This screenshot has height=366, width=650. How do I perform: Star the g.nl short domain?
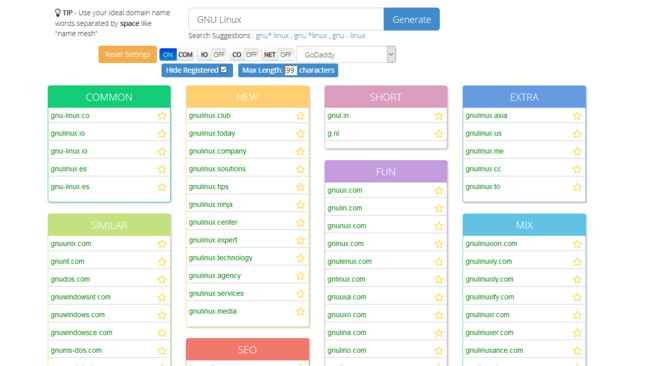point(439,133)
